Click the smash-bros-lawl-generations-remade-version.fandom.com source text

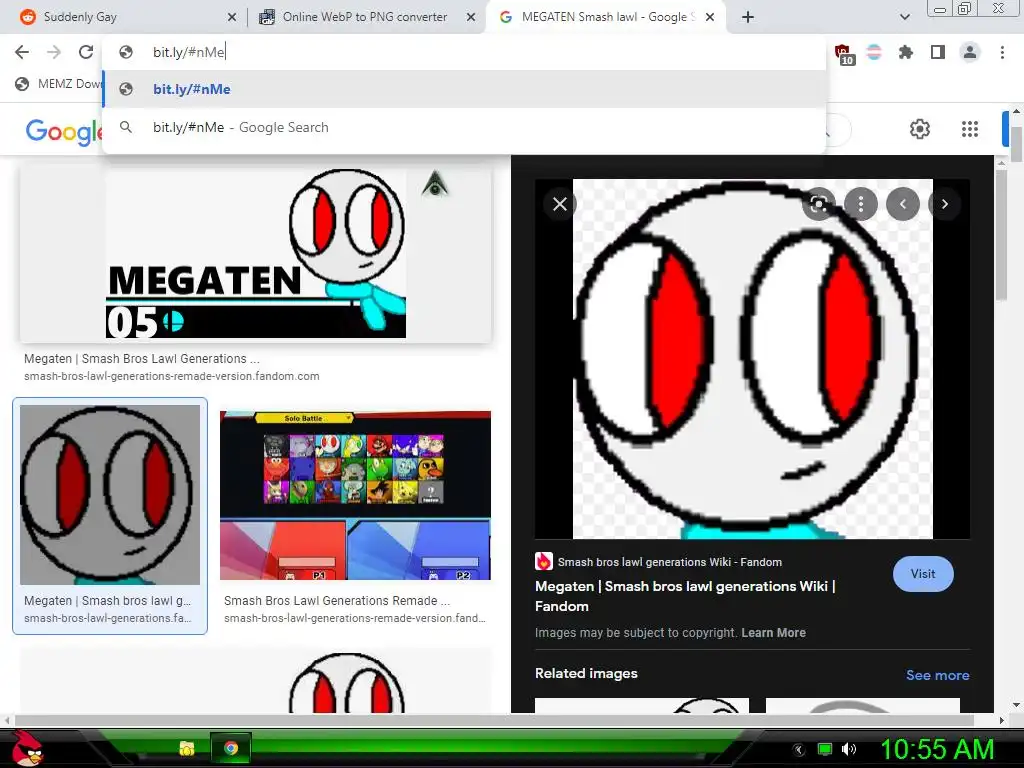[x=172, y=376]
